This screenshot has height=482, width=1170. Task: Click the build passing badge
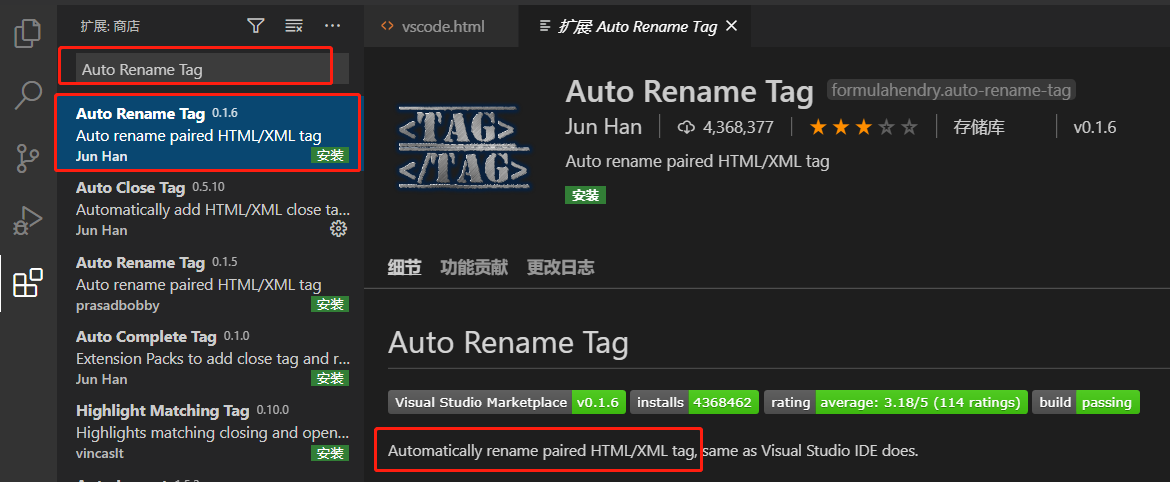pyautogui.click(x=1086, y=402)
